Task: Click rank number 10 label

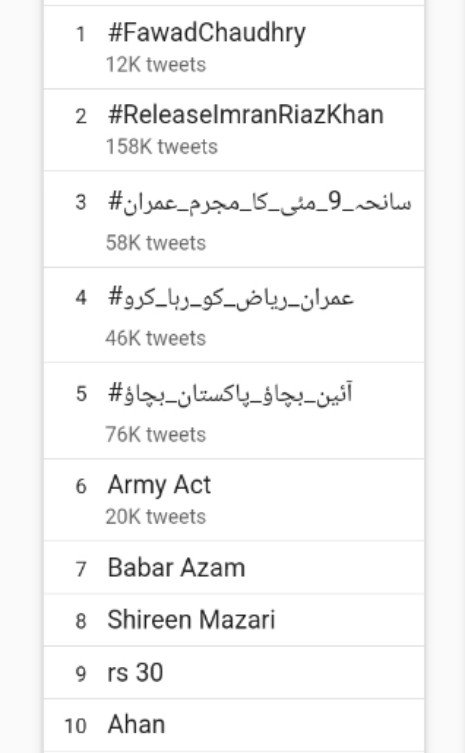Action: [x=75, y=726]
